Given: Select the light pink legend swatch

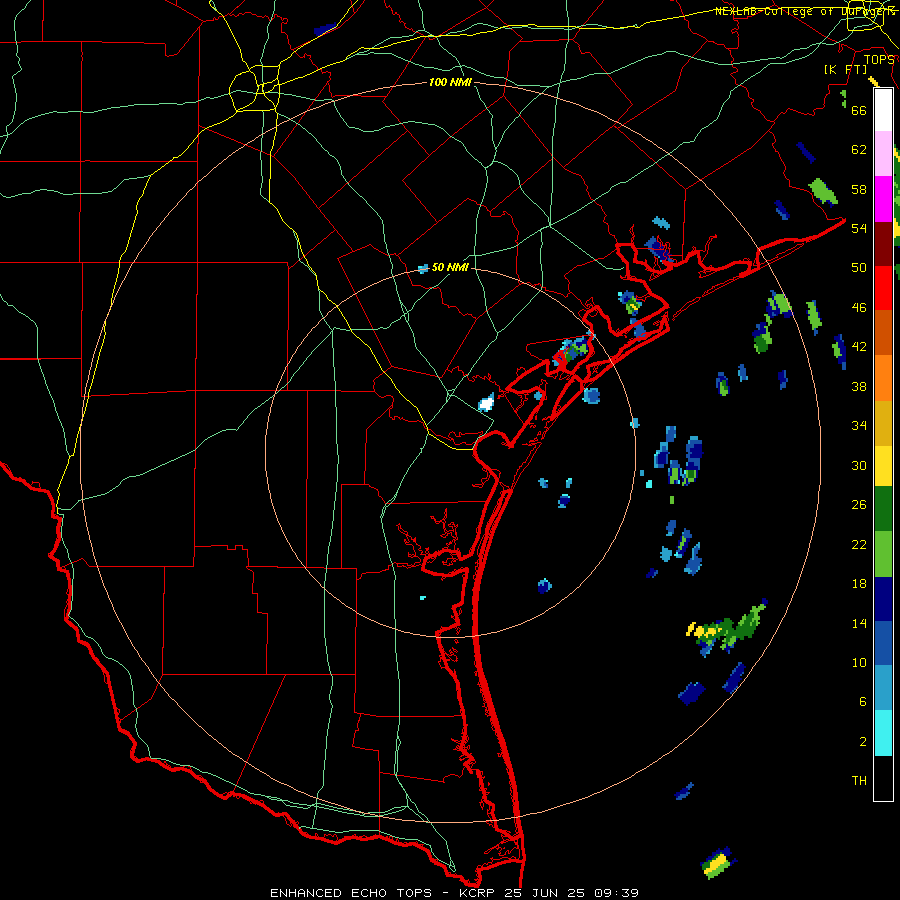Looking at the screenshot, I should point(883,153).
